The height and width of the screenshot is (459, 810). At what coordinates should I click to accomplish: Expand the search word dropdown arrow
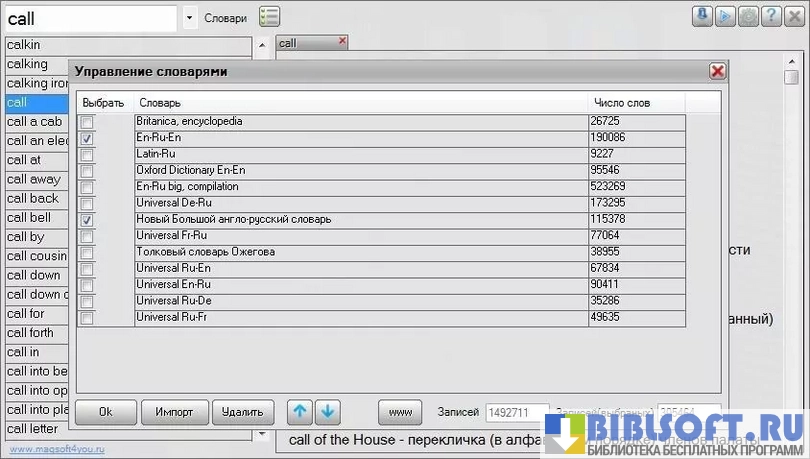(190, 17)
